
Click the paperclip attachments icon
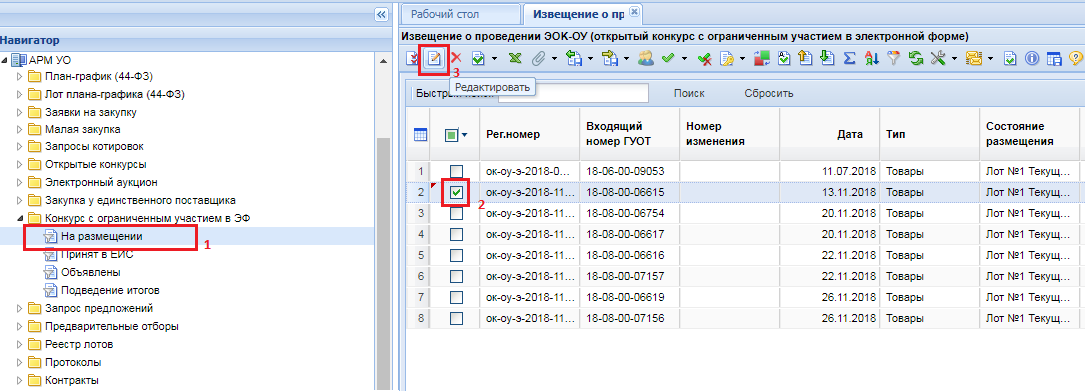coord(538,59)
